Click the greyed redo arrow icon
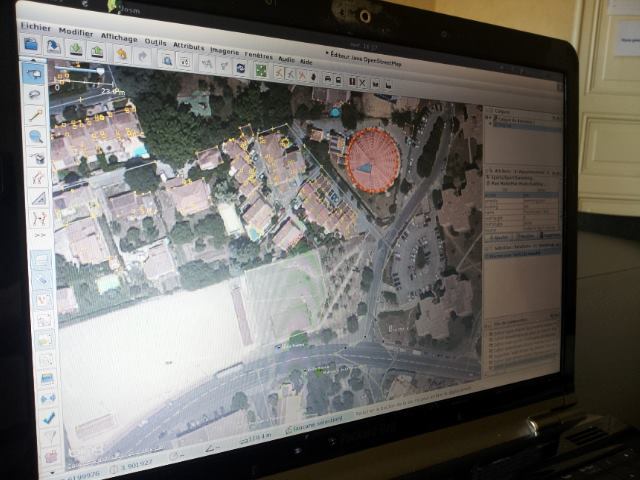Image resolution: width=640 pixels, height=480 pixels. point(142,57)
